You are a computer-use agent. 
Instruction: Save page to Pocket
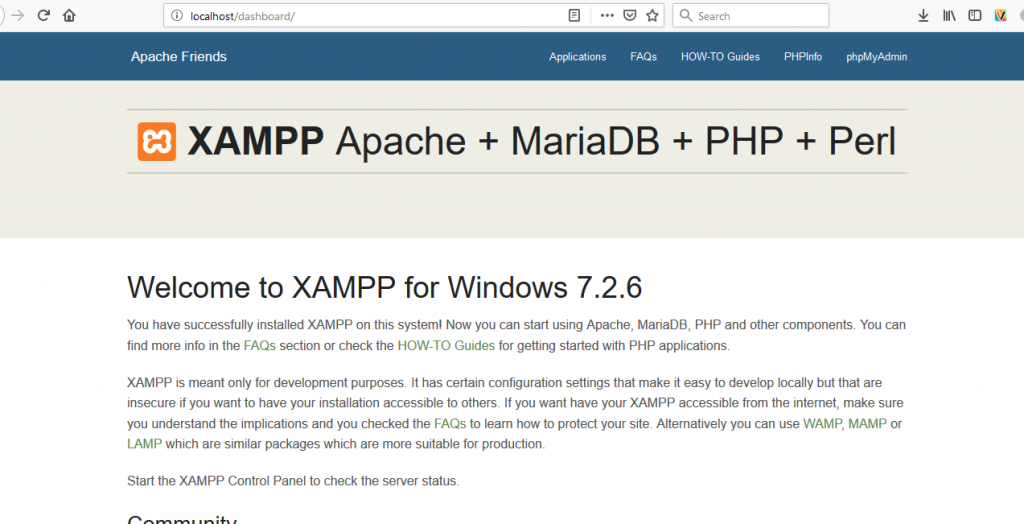pos(630,16)
